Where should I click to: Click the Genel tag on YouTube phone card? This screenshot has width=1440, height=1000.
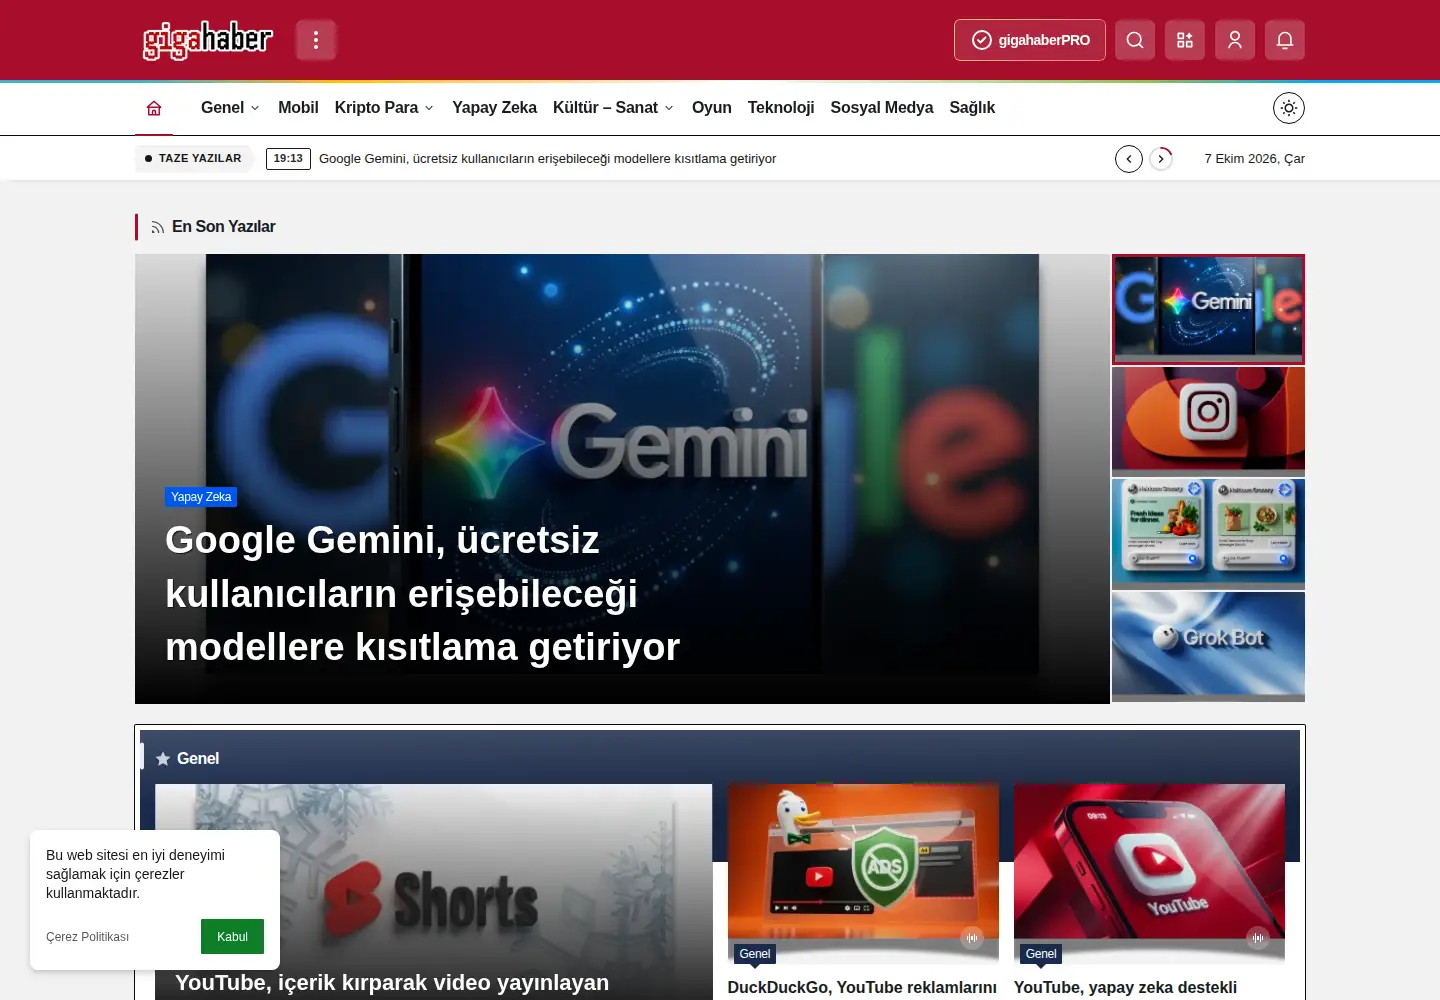click(x=1041, y=954)
